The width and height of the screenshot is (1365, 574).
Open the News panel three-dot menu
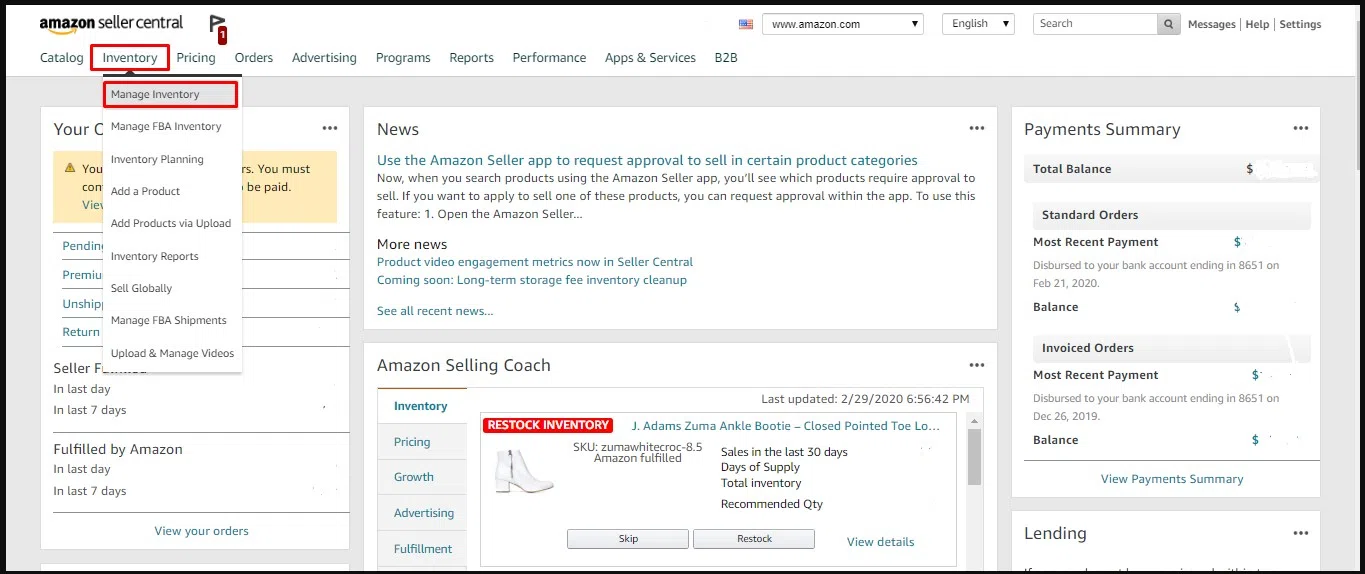(x=977, y=128)
